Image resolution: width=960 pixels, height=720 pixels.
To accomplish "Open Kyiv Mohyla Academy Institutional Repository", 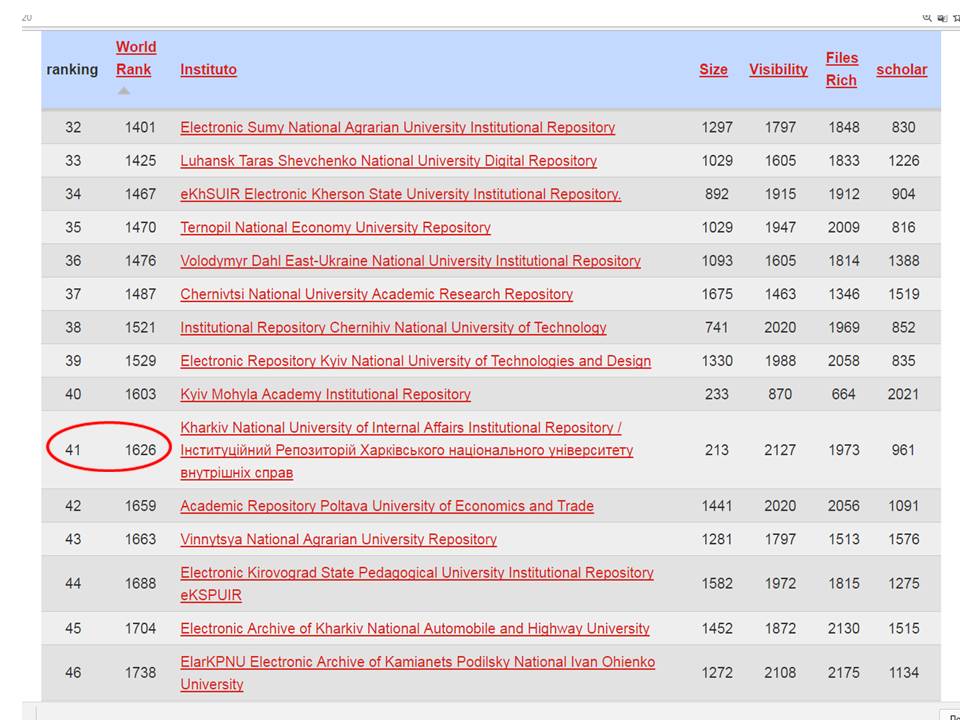I will pyautogui.click(x=325, y=394).
